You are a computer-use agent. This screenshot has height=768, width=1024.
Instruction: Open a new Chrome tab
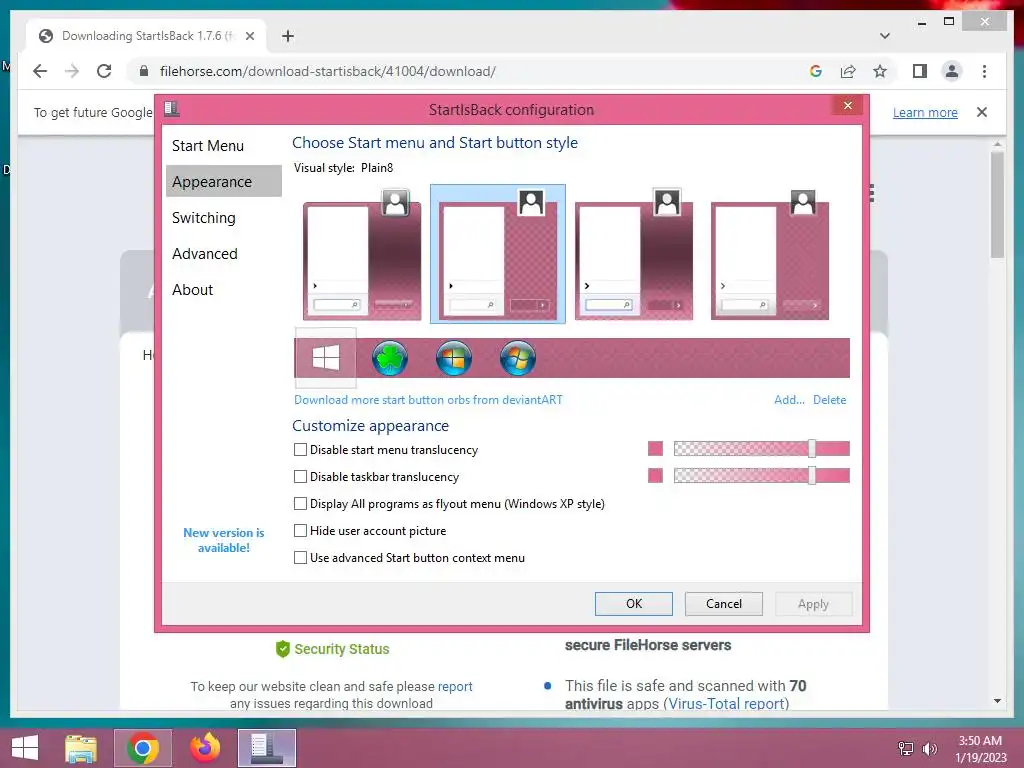point(287,36)
